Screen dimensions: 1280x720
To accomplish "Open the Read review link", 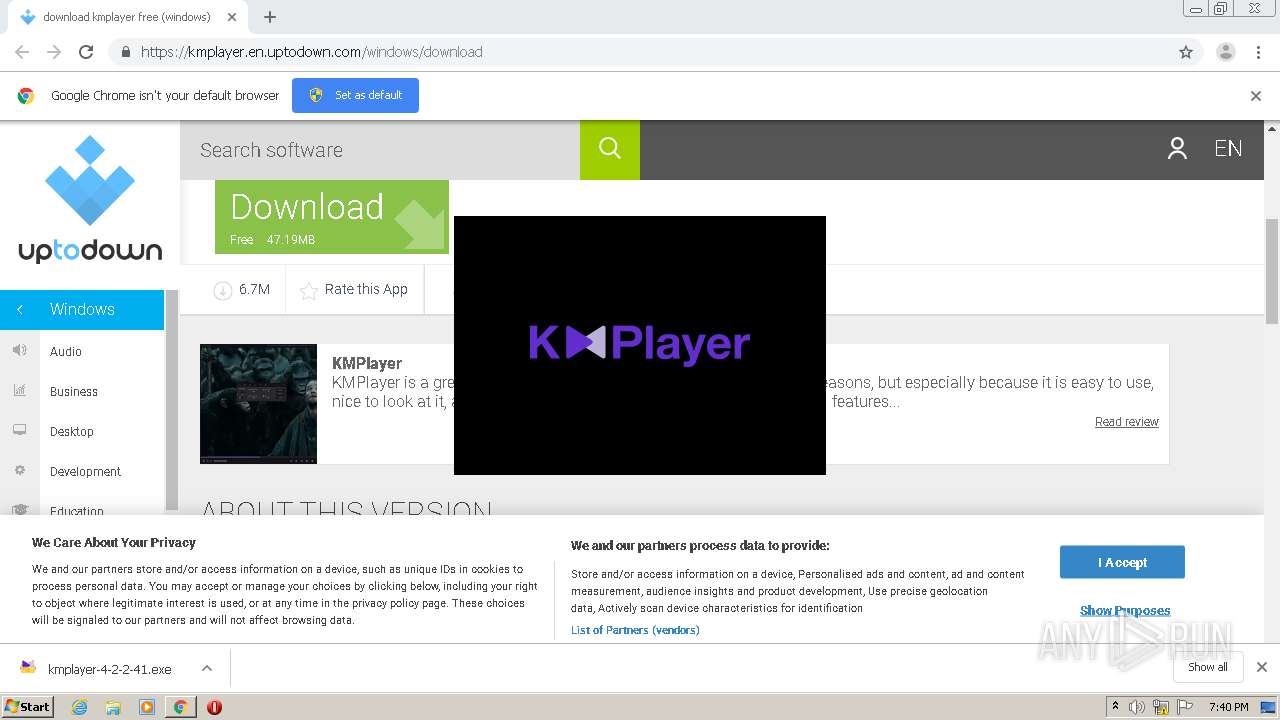I will click(1126, 422).
